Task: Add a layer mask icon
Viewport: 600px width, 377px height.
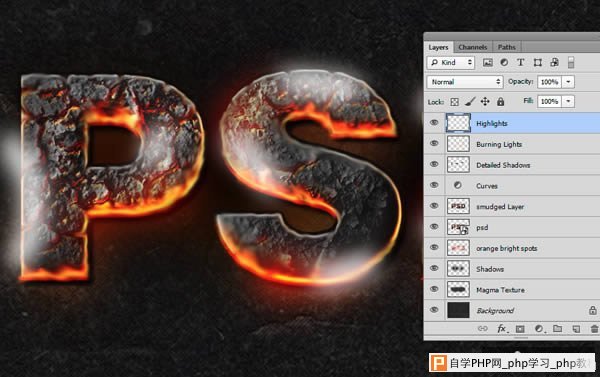Action: [520, 329]
